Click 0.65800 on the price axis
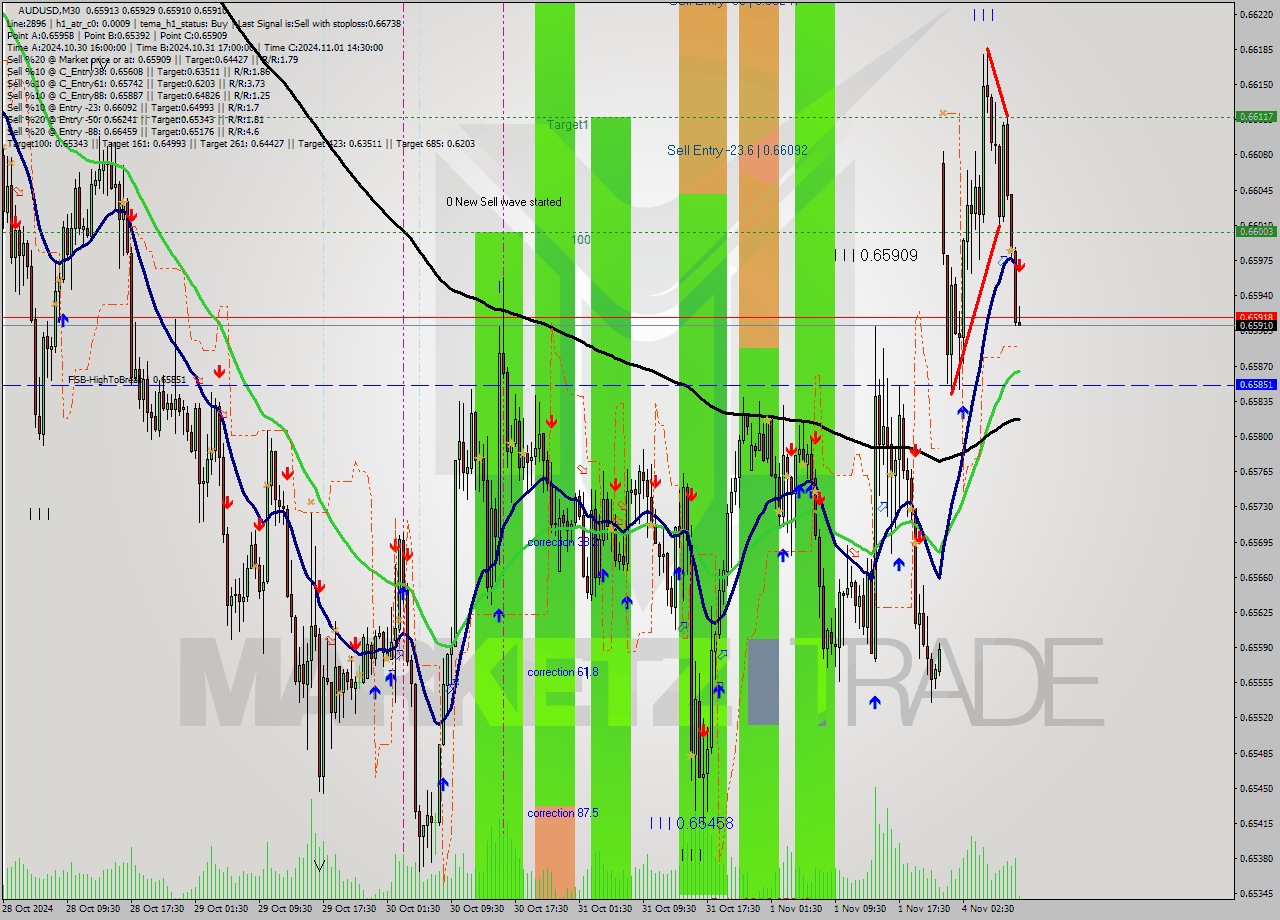1280x920 pixels. 1256,436
